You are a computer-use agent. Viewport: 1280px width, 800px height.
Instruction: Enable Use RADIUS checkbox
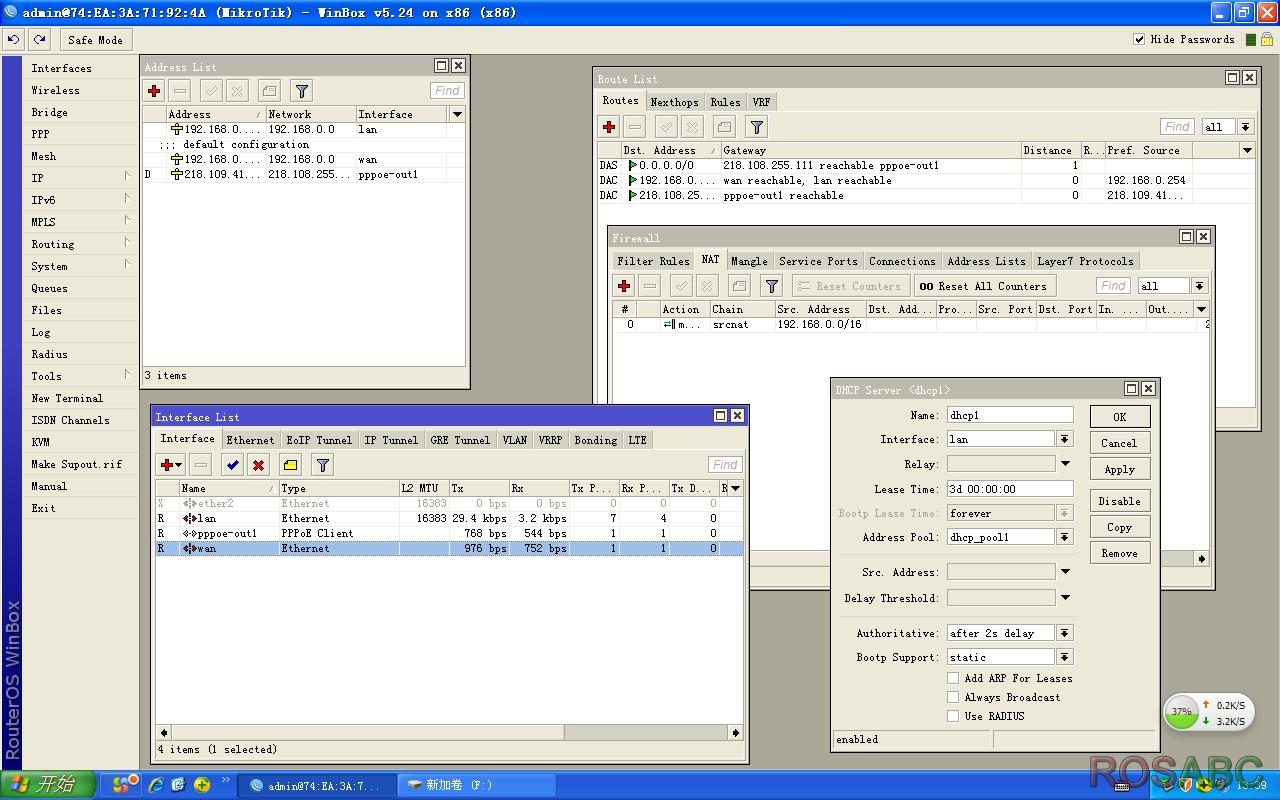pyautogui.click(x=953, y=716)
